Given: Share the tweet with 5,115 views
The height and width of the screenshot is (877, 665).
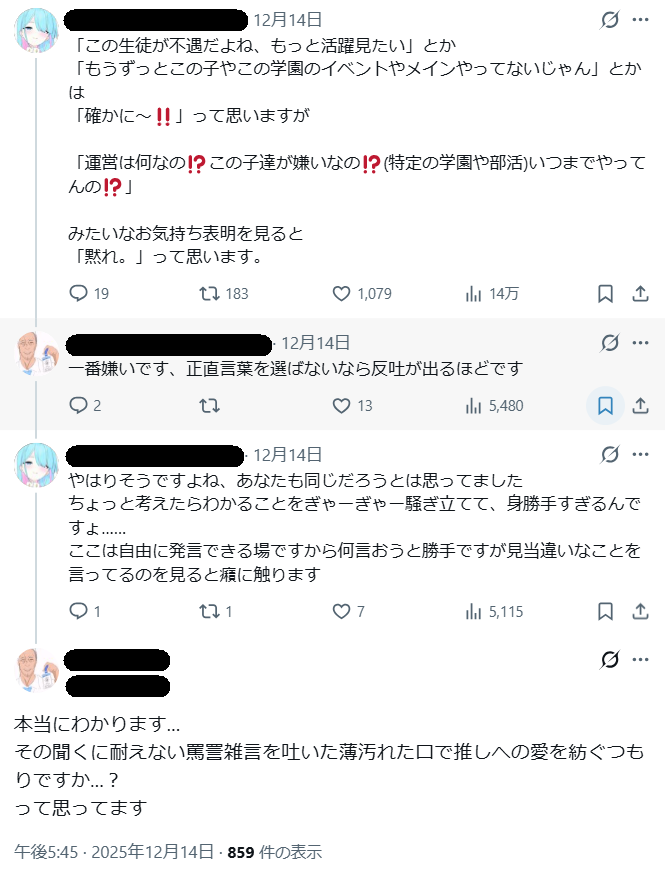Looking at the screenshot, I should click(641, 611).
